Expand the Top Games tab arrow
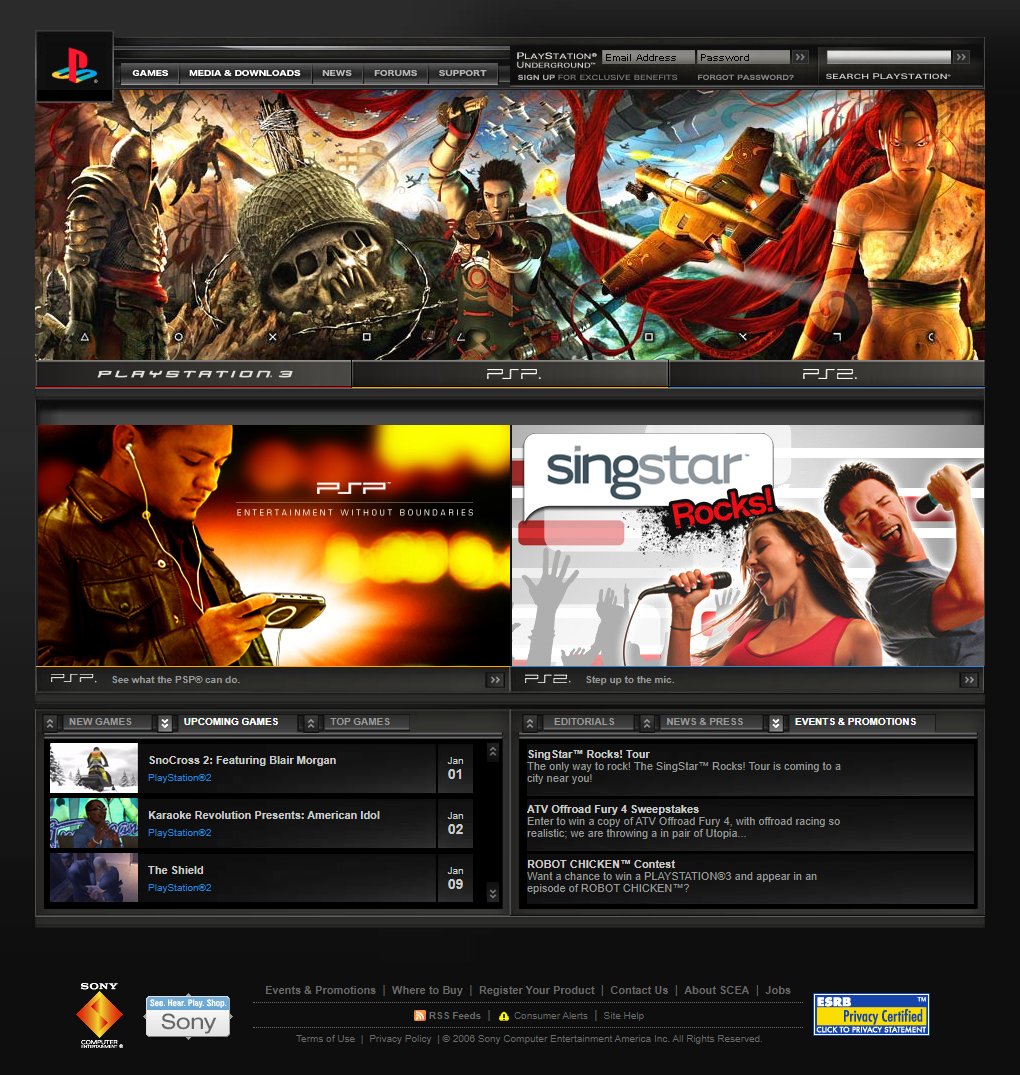1020x1075 pixels. (311, 723)
